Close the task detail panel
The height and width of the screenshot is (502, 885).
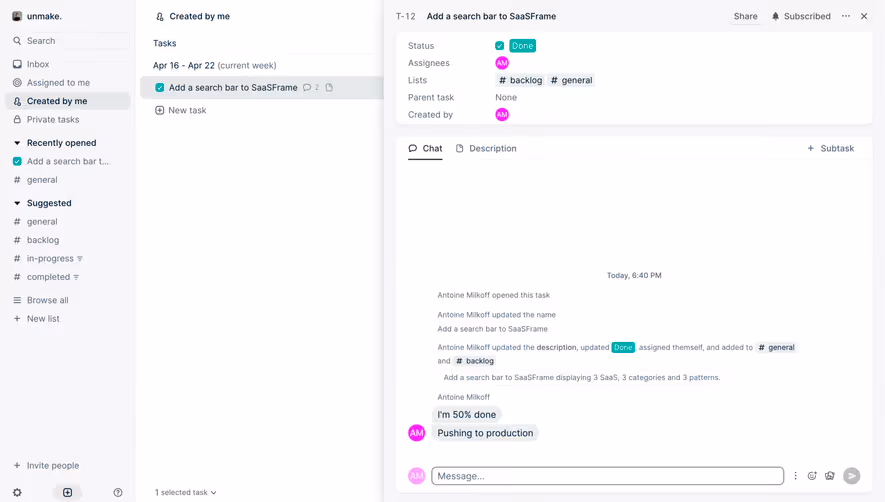click(x=864, y=16)
